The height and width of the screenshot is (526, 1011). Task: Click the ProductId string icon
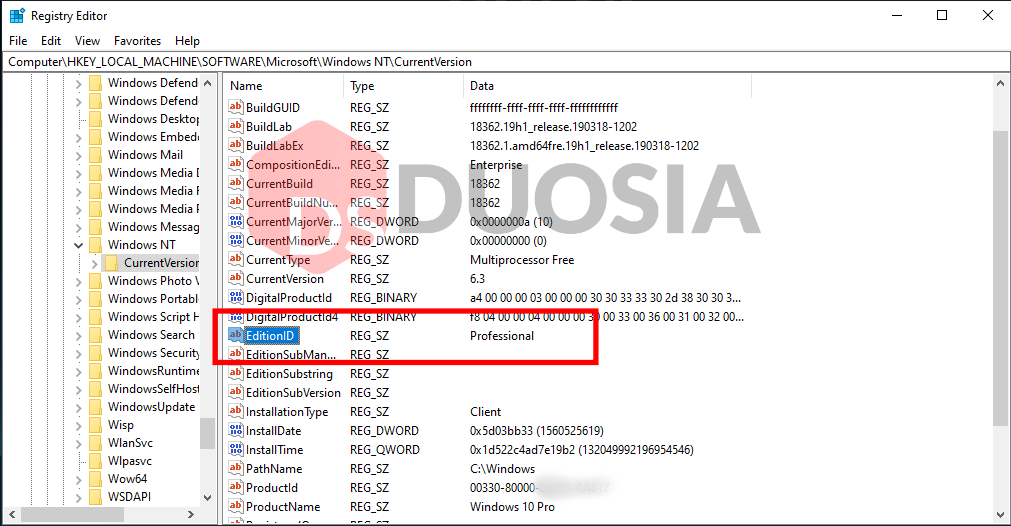[235, 487]
